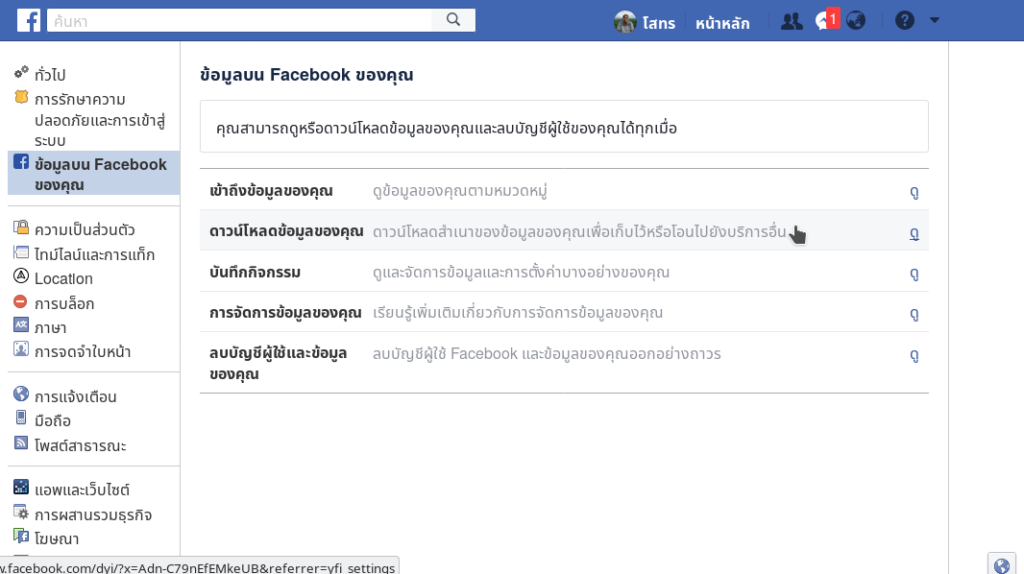Click the red block icon beside การบล็อก

(x=20, y=302)
